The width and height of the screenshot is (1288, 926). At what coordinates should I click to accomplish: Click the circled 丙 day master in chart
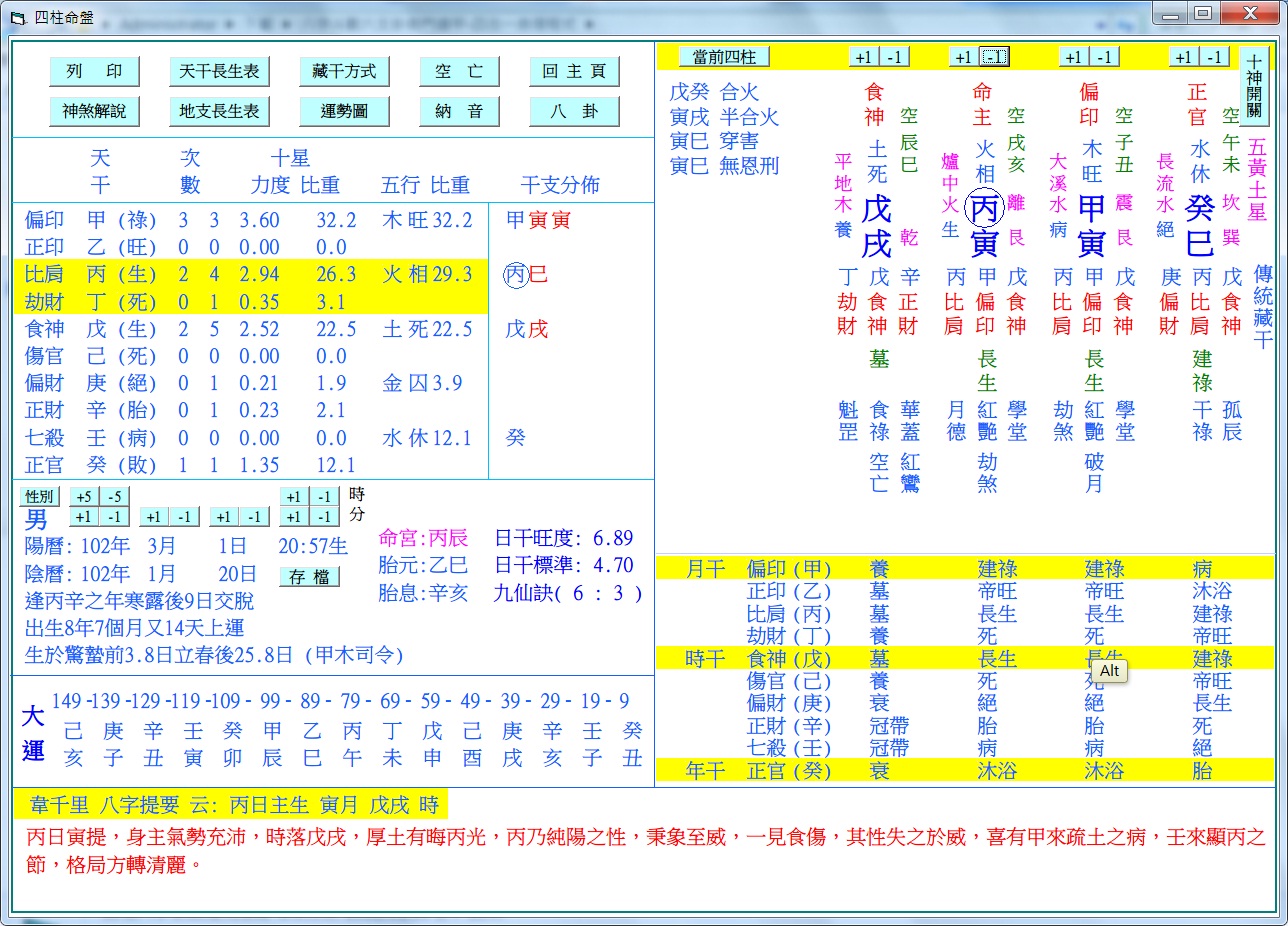coord(984,207)
